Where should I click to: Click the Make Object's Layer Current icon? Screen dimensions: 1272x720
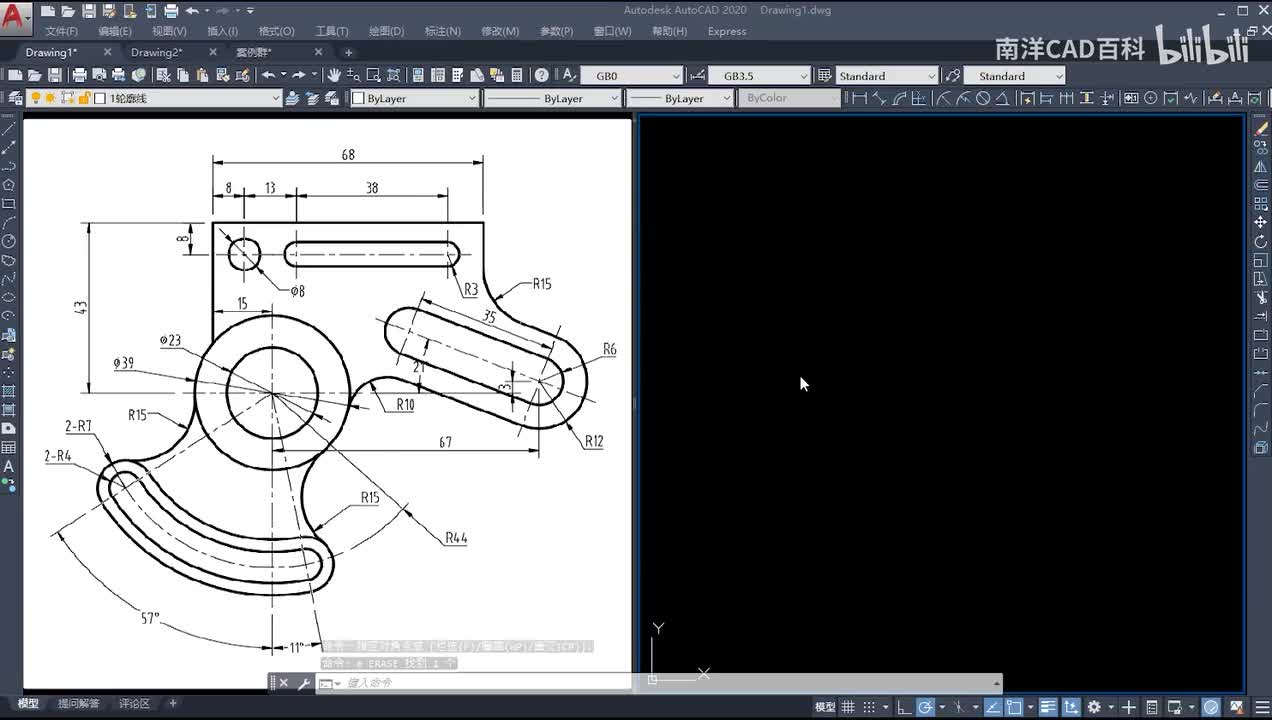tap(292, 98)
